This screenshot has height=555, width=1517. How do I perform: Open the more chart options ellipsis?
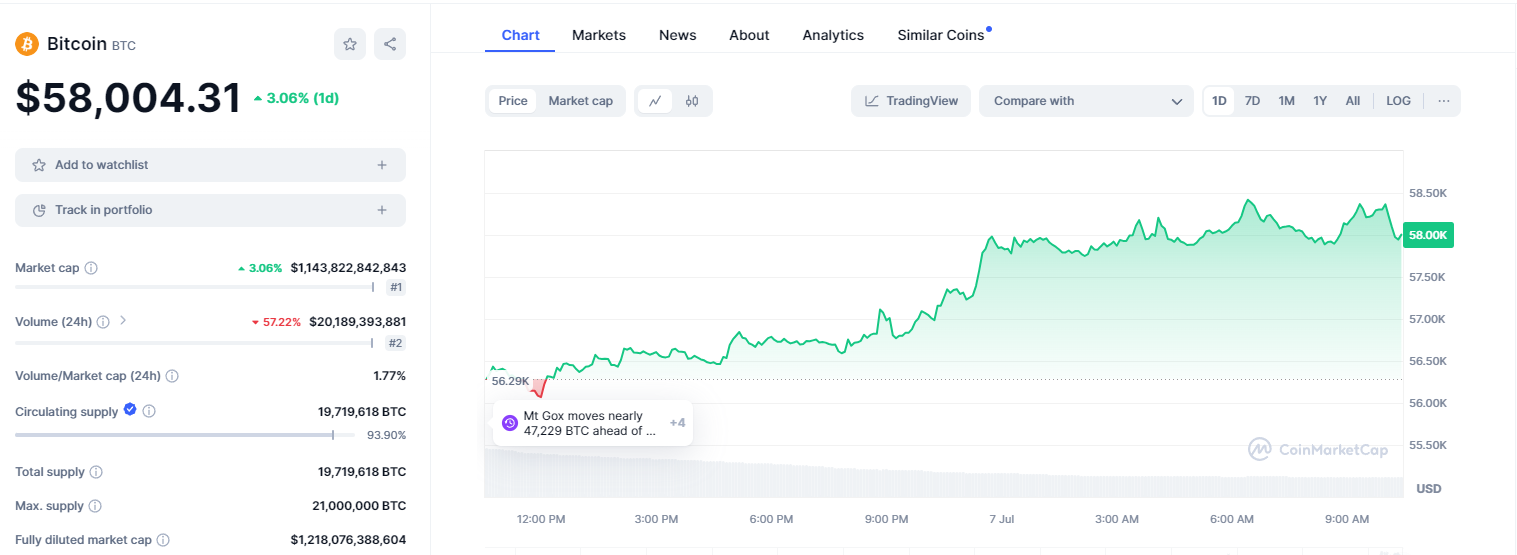click(1444, 101)
